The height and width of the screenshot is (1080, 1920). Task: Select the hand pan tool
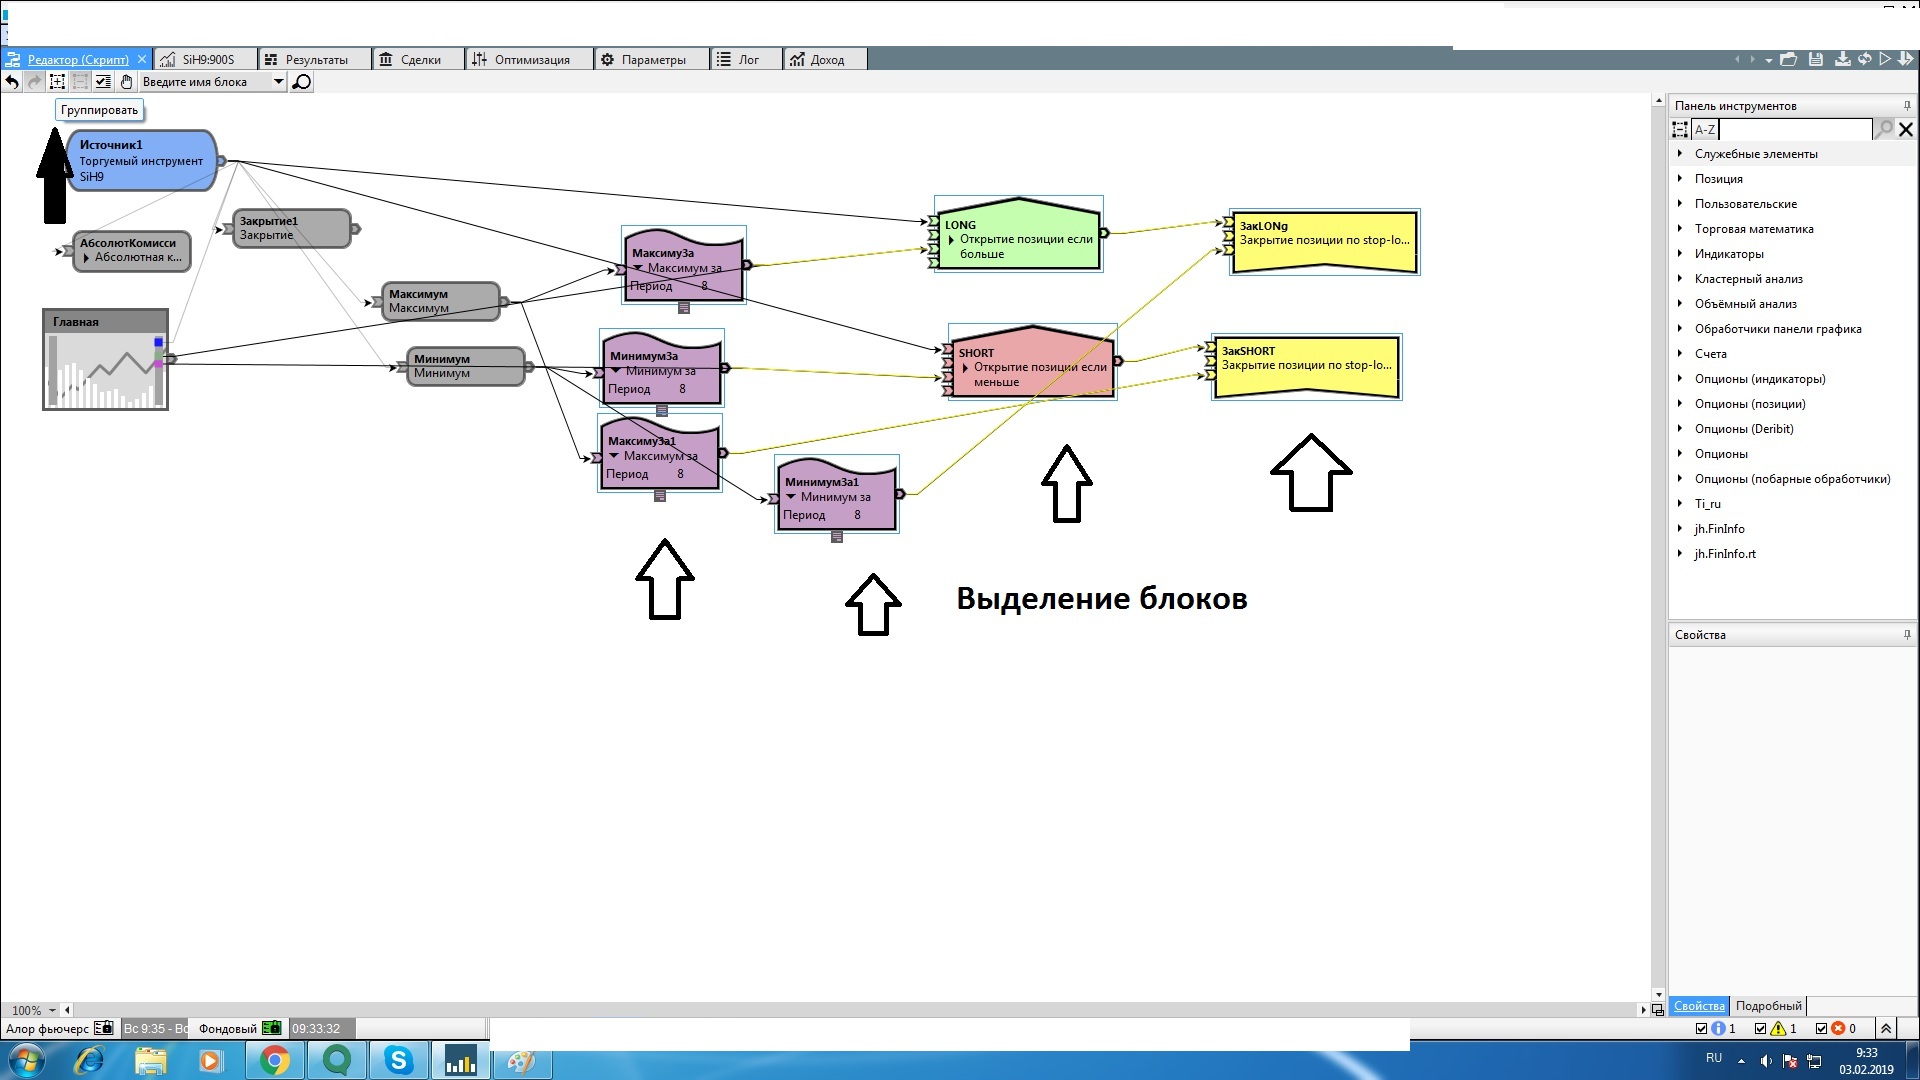[126, 82]
